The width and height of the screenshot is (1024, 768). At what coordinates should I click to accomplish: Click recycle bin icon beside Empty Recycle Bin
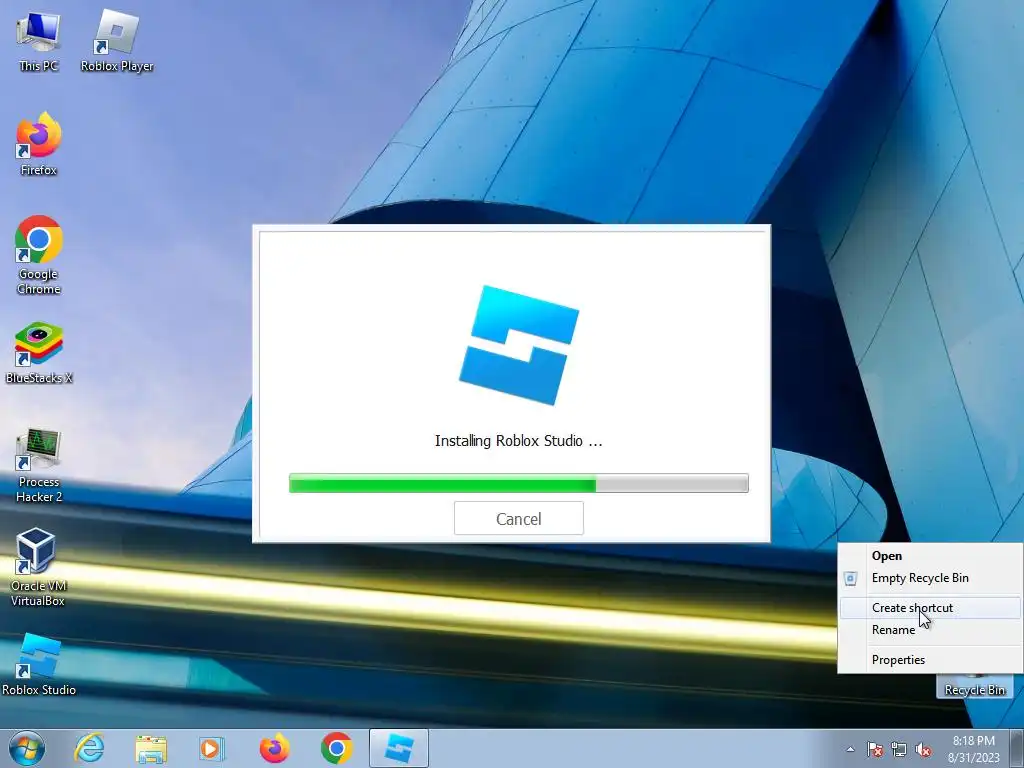[850, 579]
